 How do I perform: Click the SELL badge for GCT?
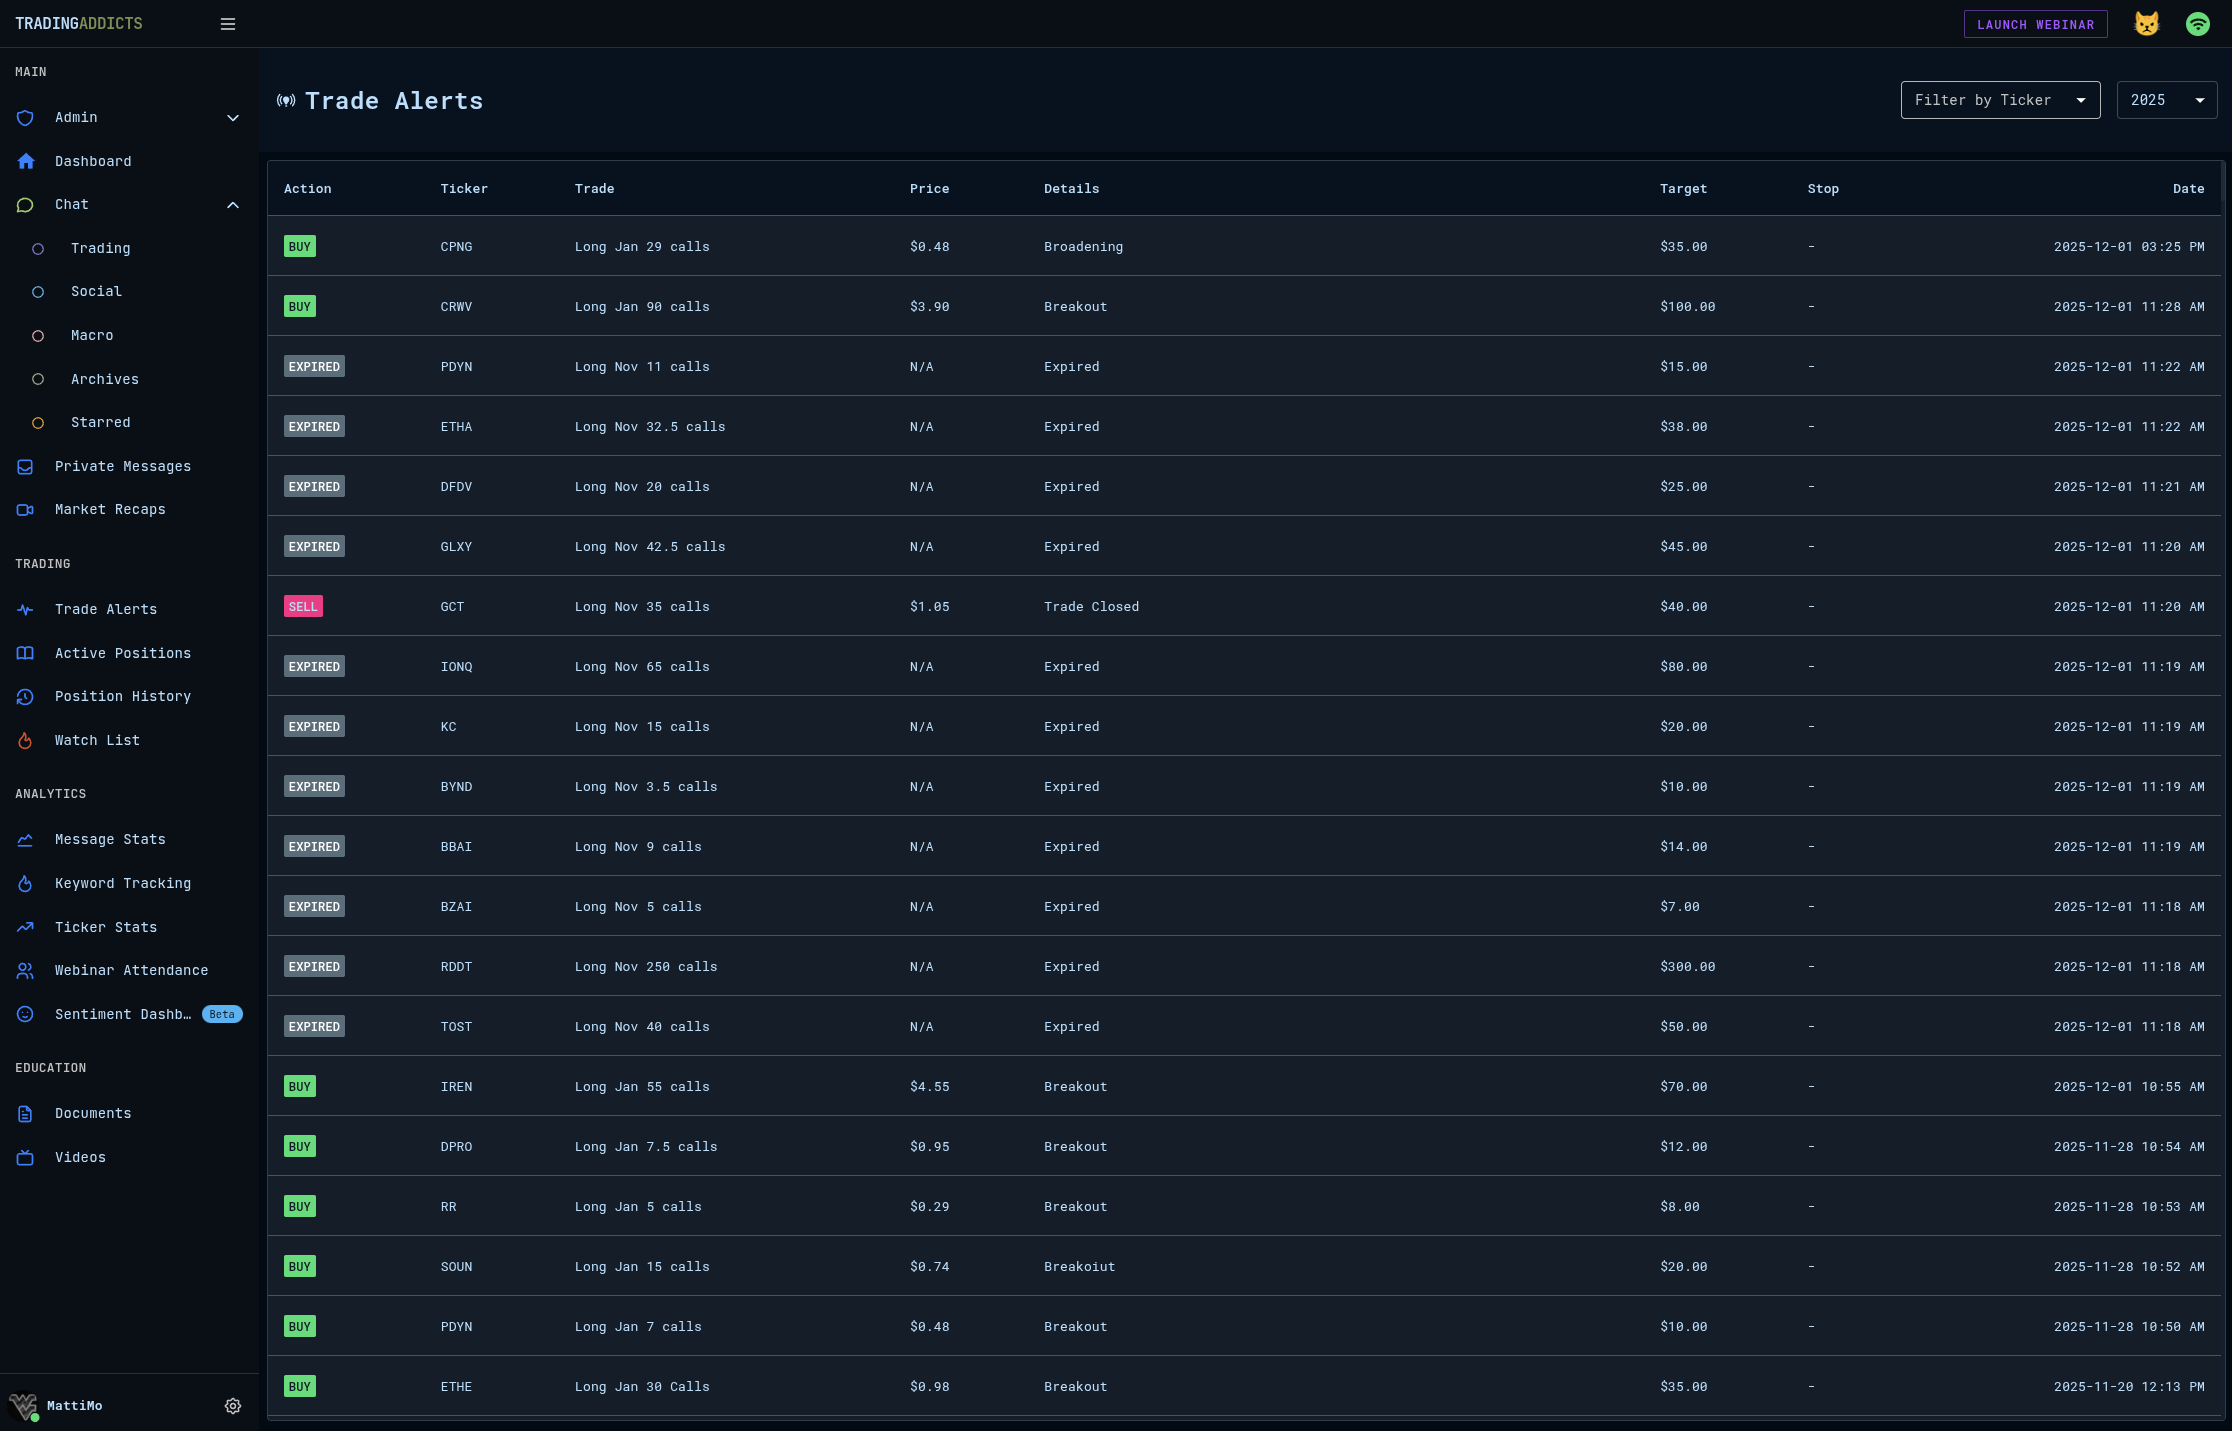click(303, 607)
